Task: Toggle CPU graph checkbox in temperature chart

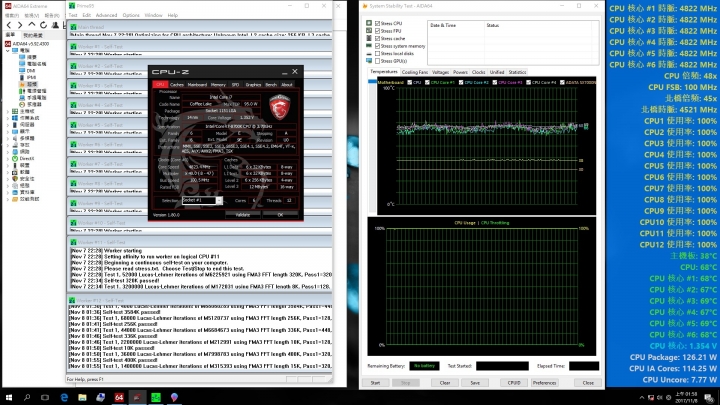Action: coord(410,82)
